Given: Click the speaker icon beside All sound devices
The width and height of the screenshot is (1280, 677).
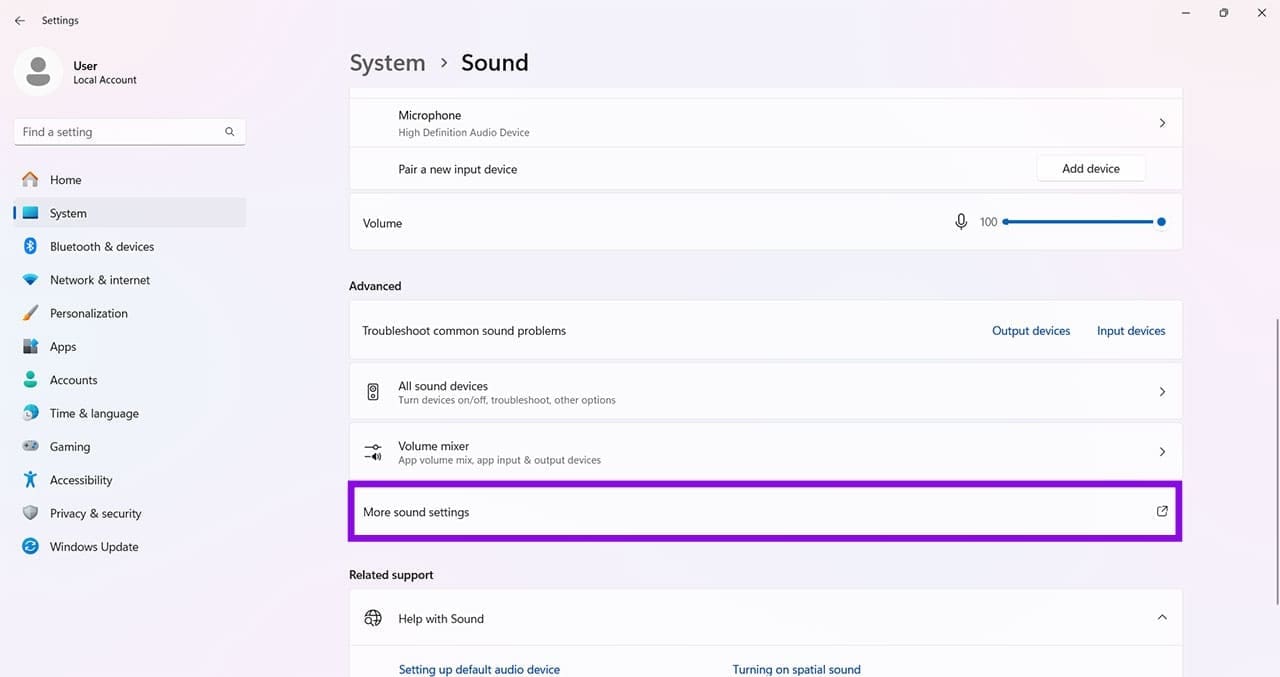Looking at the screenshot, I should pyautogui.click(x=373, y=392).
